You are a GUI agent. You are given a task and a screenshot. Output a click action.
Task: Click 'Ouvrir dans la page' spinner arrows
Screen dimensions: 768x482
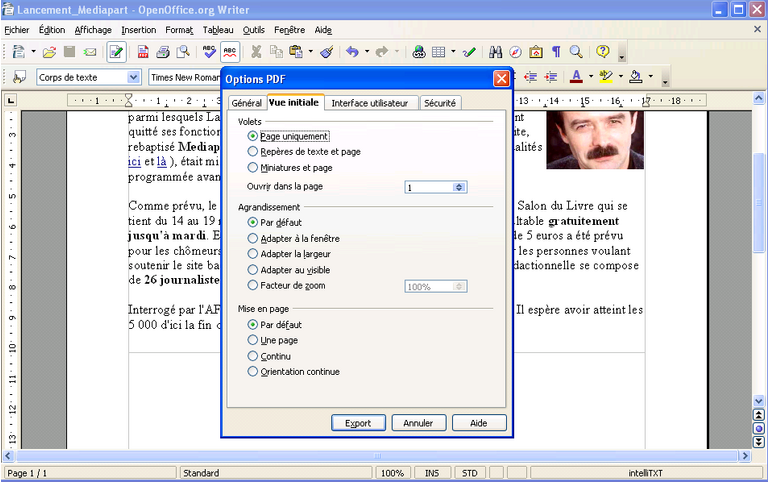click(x=459, y=187)
